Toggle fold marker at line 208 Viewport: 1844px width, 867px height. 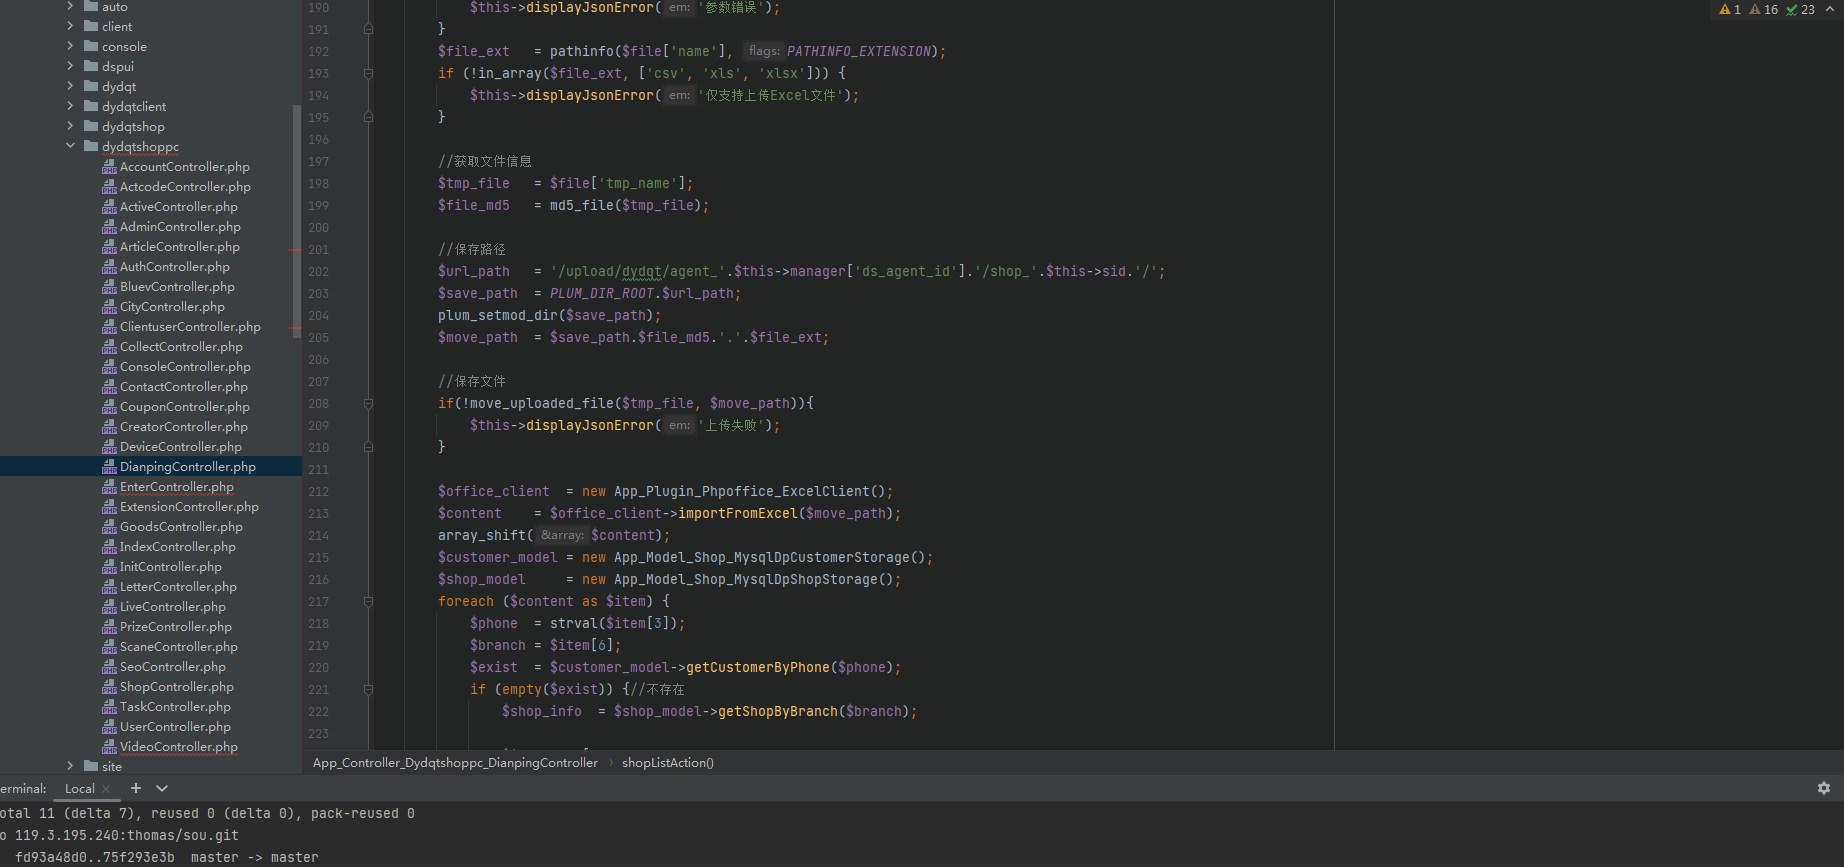(x=368, y=403)
